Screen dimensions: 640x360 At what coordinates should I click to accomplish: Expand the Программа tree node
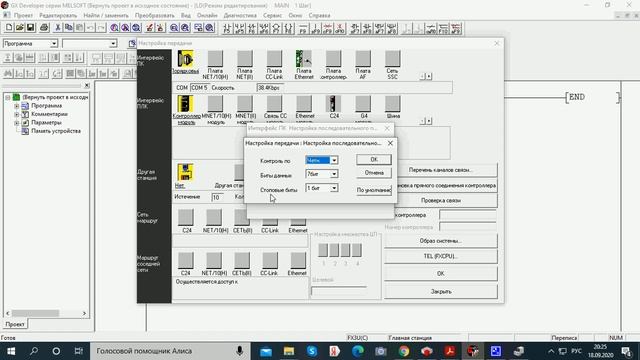(17, 106)
